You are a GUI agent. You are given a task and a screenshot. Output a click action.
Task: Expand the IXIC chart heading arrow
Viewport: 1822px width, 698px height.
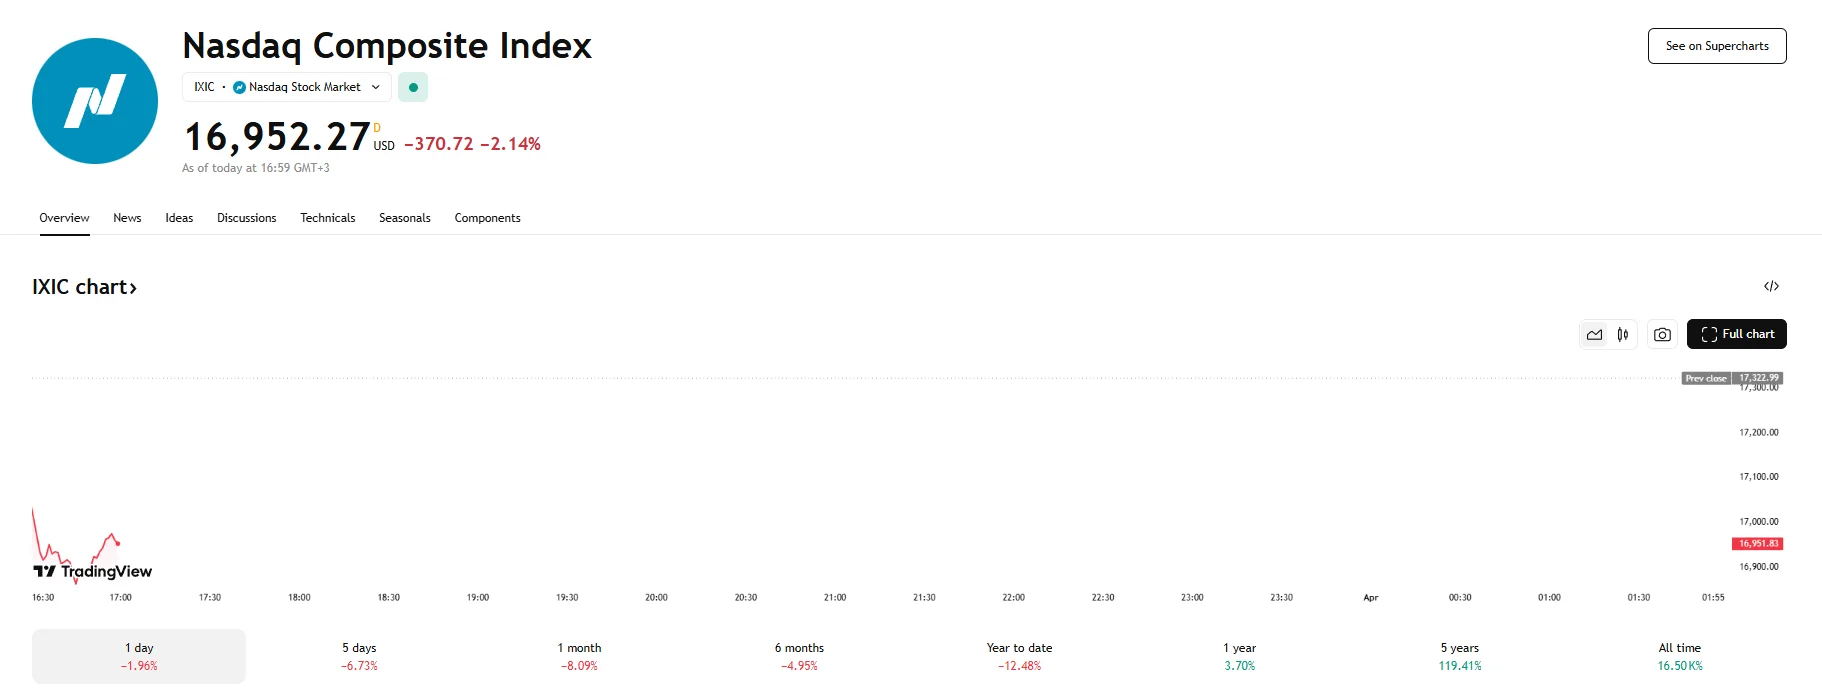(133, 287)
